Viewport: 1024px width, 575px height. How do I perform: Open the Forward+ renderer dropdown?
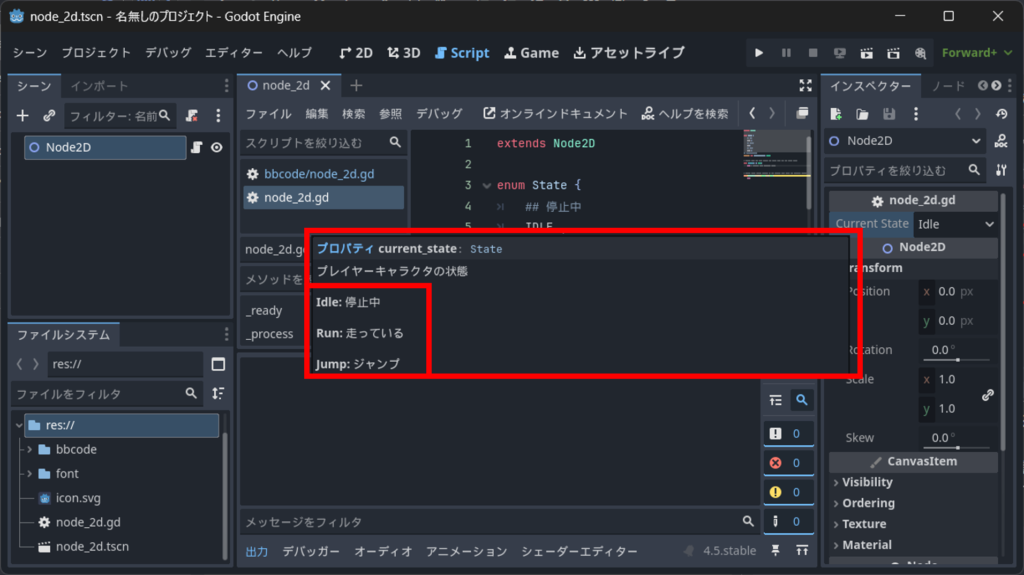(977, 53)
